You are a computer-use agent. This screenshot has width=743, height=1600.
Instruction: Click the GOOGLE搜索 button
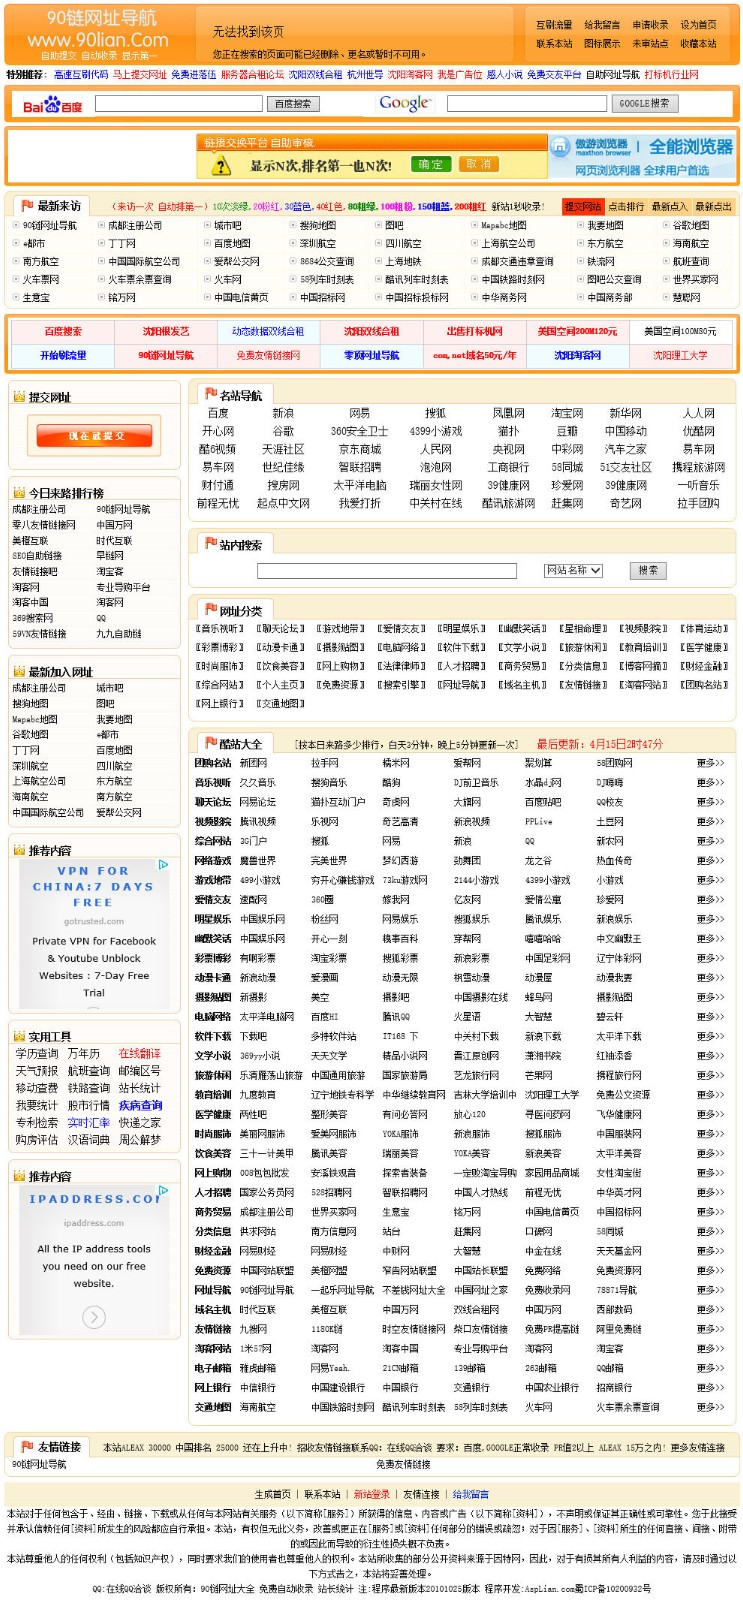(645, 103)
